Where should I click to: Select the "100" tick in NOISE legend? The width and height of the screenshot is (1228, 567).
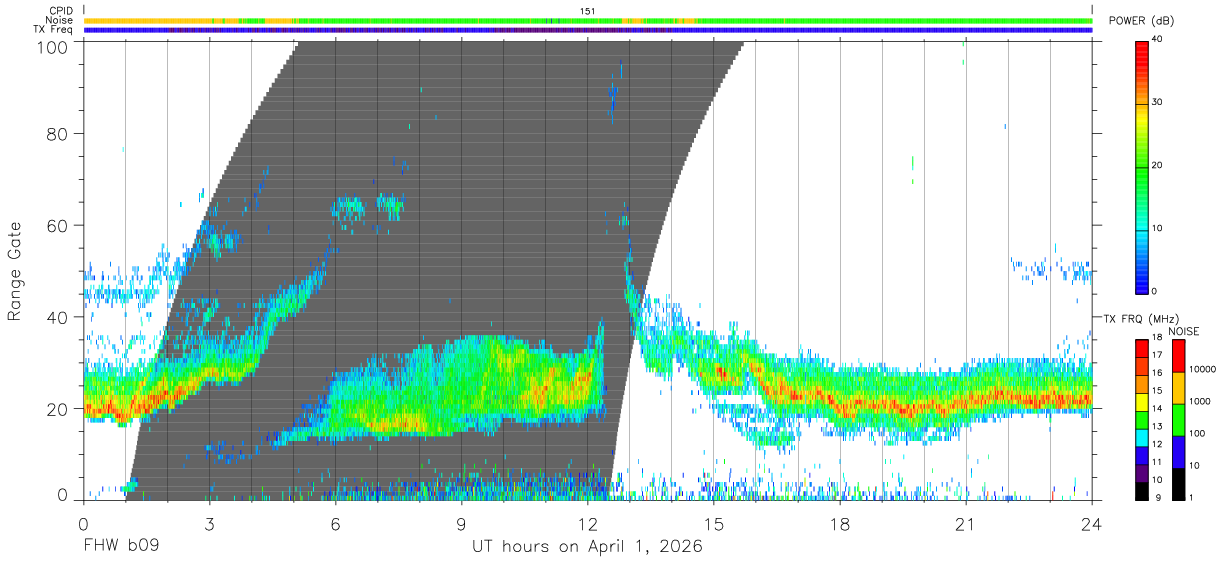point(1197,433)
